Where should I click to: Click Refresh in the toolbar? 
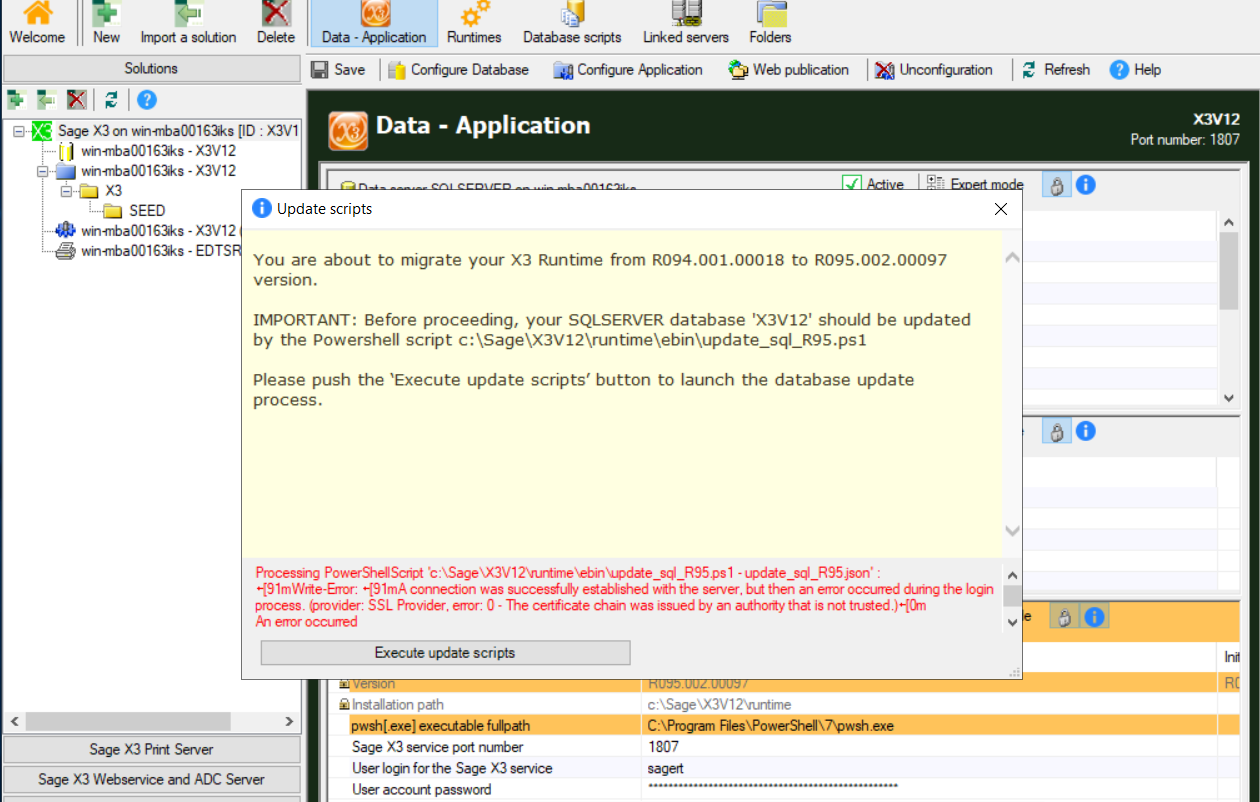coord(1055,70)
